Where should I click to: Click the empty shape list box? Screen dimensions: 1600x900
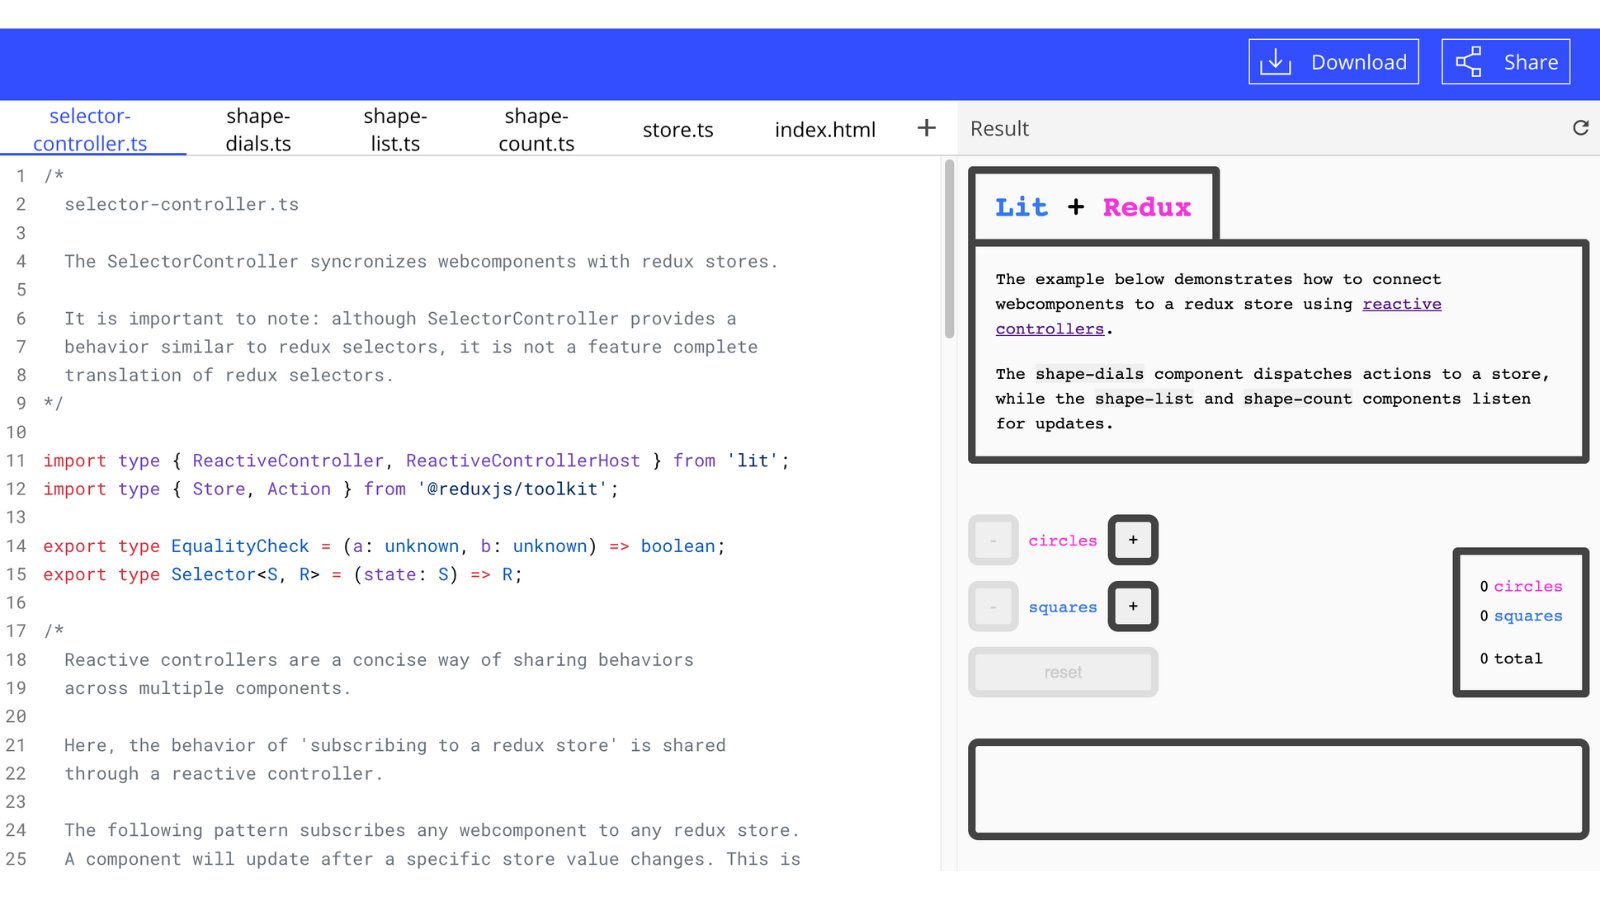(1278, 789)
